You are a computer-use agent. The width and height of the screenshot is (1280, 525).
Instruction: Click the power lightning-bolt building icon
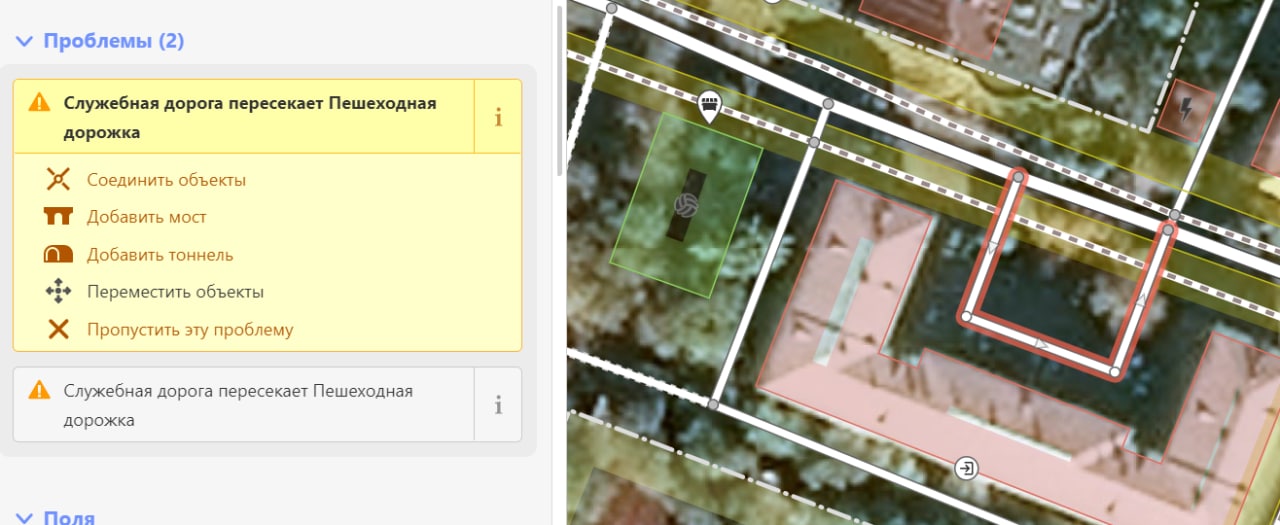tap(1186, 110)
